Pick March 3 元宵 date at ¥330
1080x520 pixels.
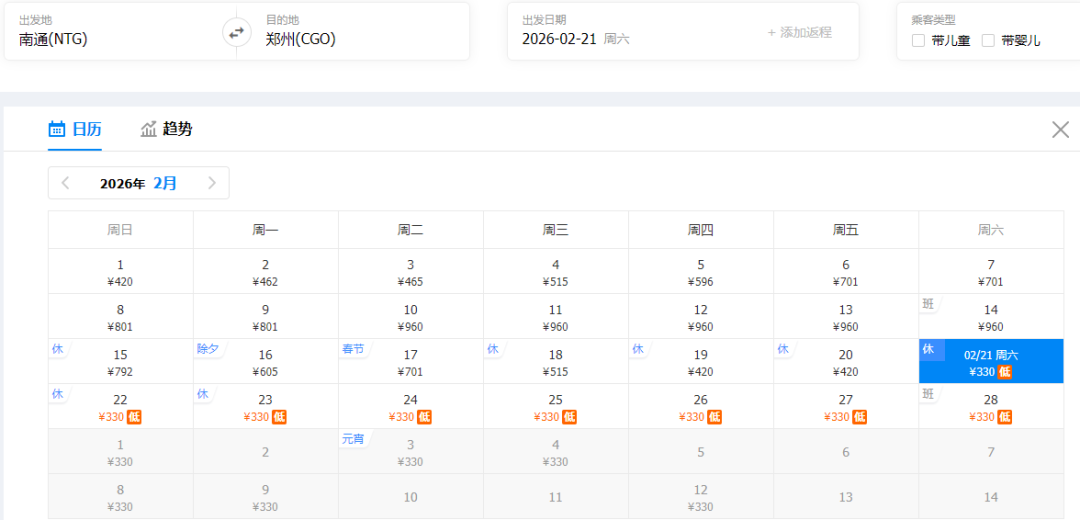[x=410, y=452]
